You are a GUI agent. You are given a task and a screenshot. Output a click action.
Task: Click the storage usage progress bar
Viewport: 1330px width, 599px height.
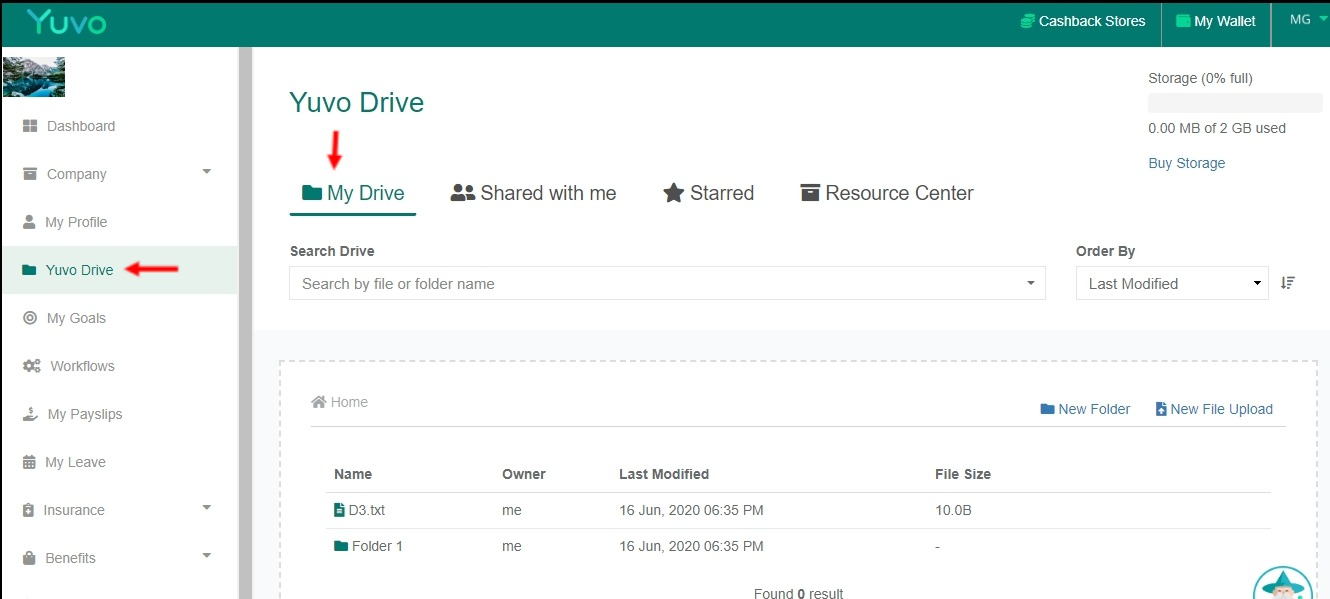pyautogui.click(x=1235, y=103)
